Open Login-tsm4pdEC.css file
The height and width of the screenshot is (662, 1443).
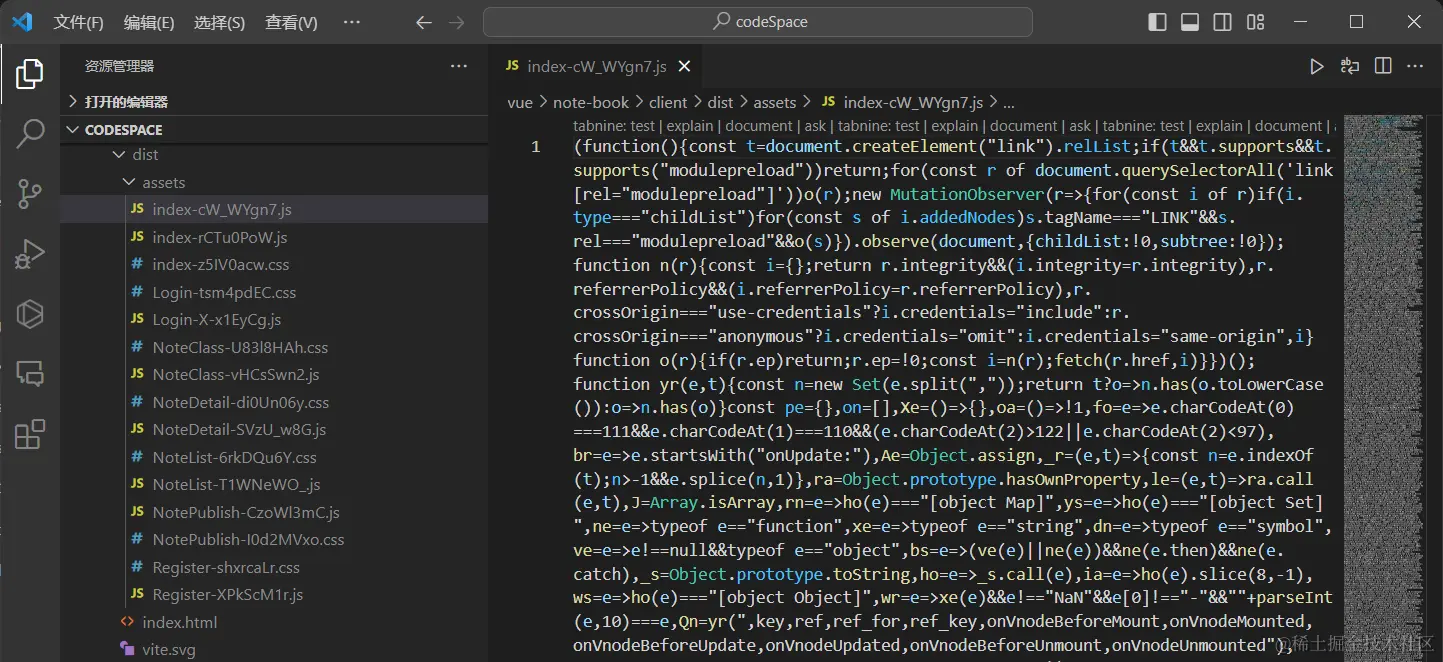click(x=274, y=293)
